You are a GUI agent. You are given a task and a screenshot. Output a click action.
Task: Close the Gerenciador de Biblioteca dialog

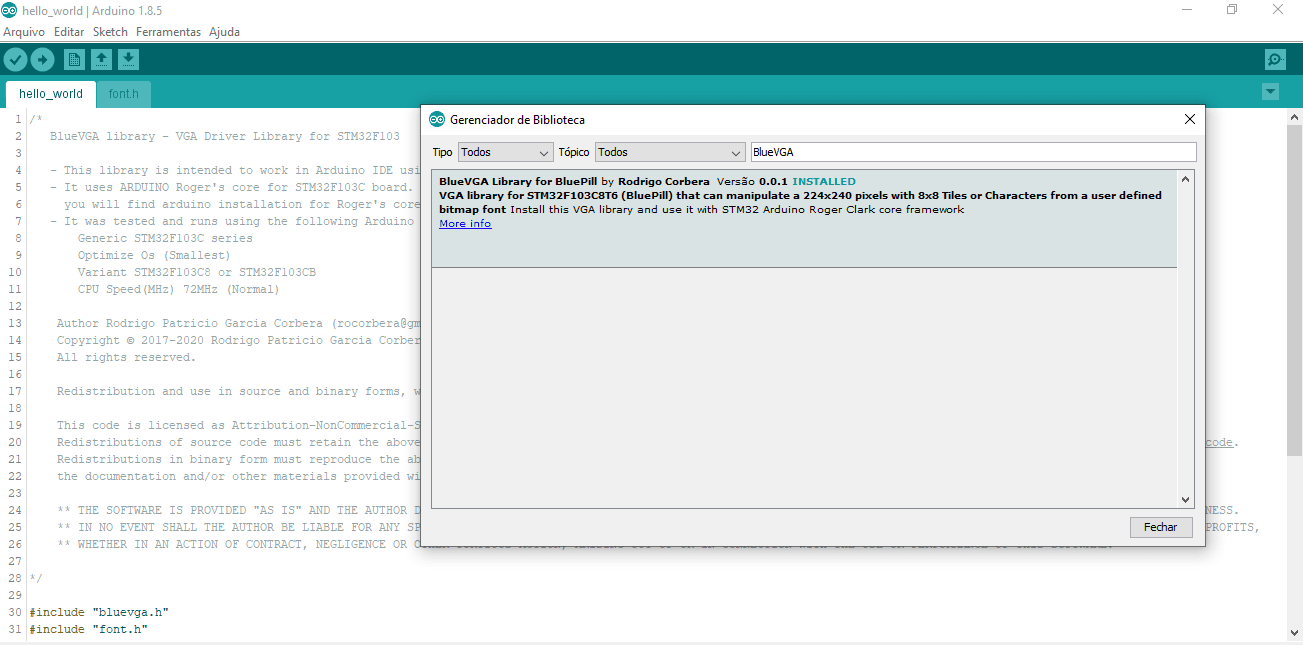(1189, 119)
